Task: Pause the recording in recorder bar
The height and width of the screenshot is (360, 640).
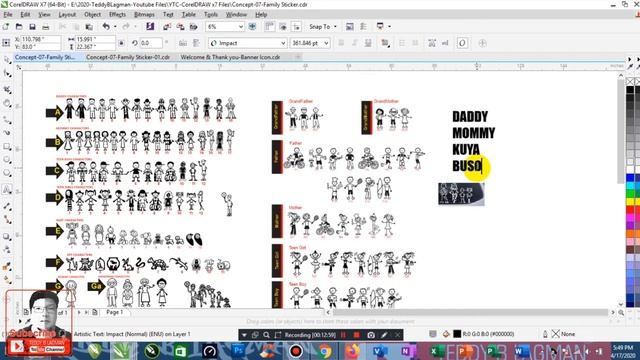Action: (x=343, y=335)
